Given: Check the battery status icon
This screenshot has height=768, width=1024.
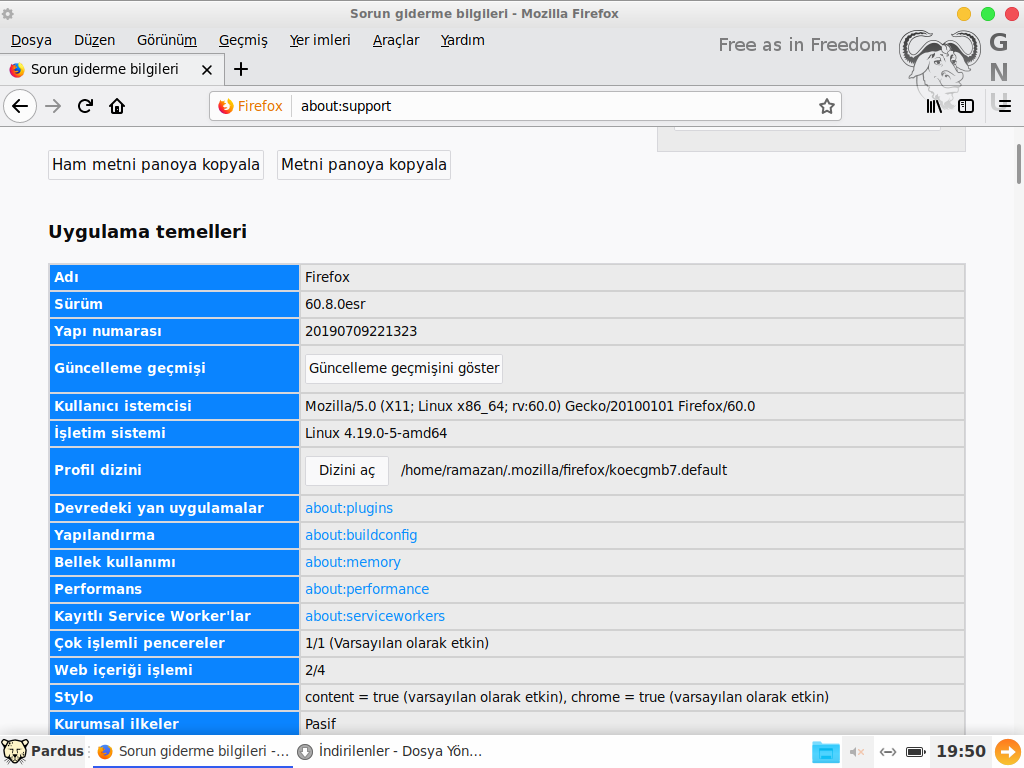Looking at the screenshot, I should pos(916,752).
